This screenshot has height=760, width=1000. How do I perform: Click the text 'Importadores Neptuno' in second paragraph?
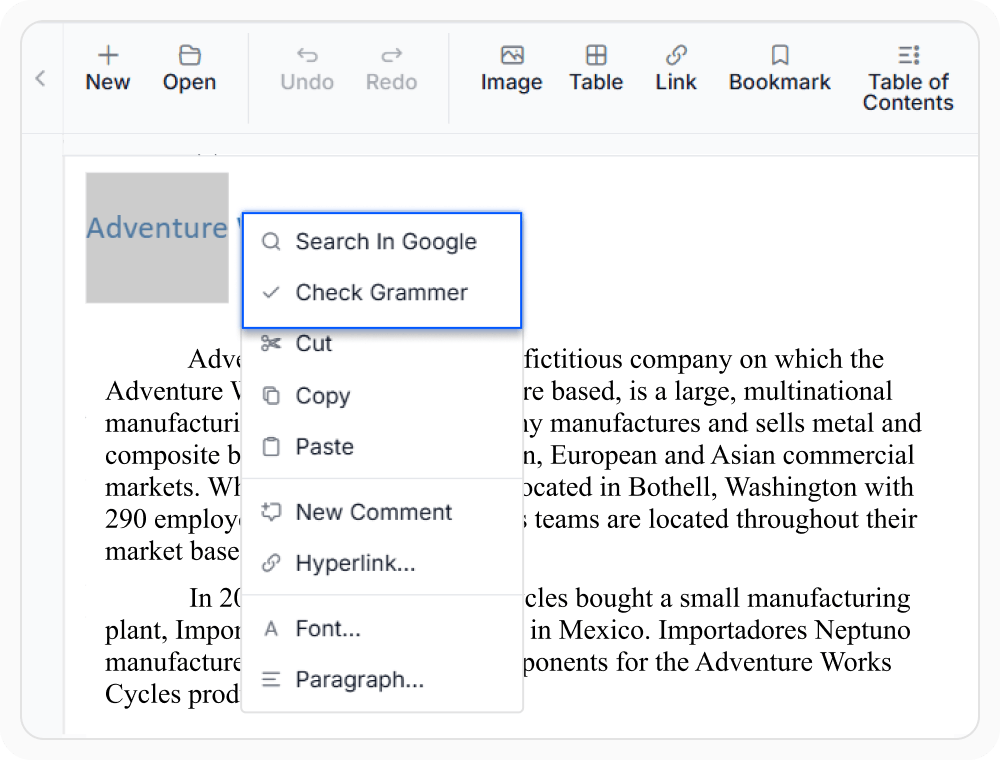point(784,631)
